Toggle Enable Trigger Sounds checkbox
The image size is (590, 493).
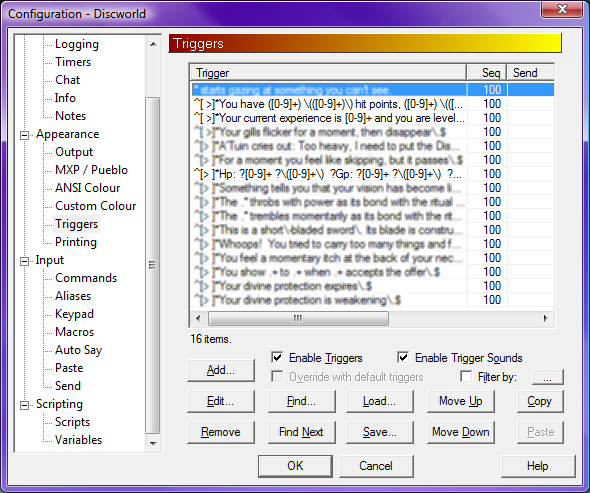tap(403, 357)
